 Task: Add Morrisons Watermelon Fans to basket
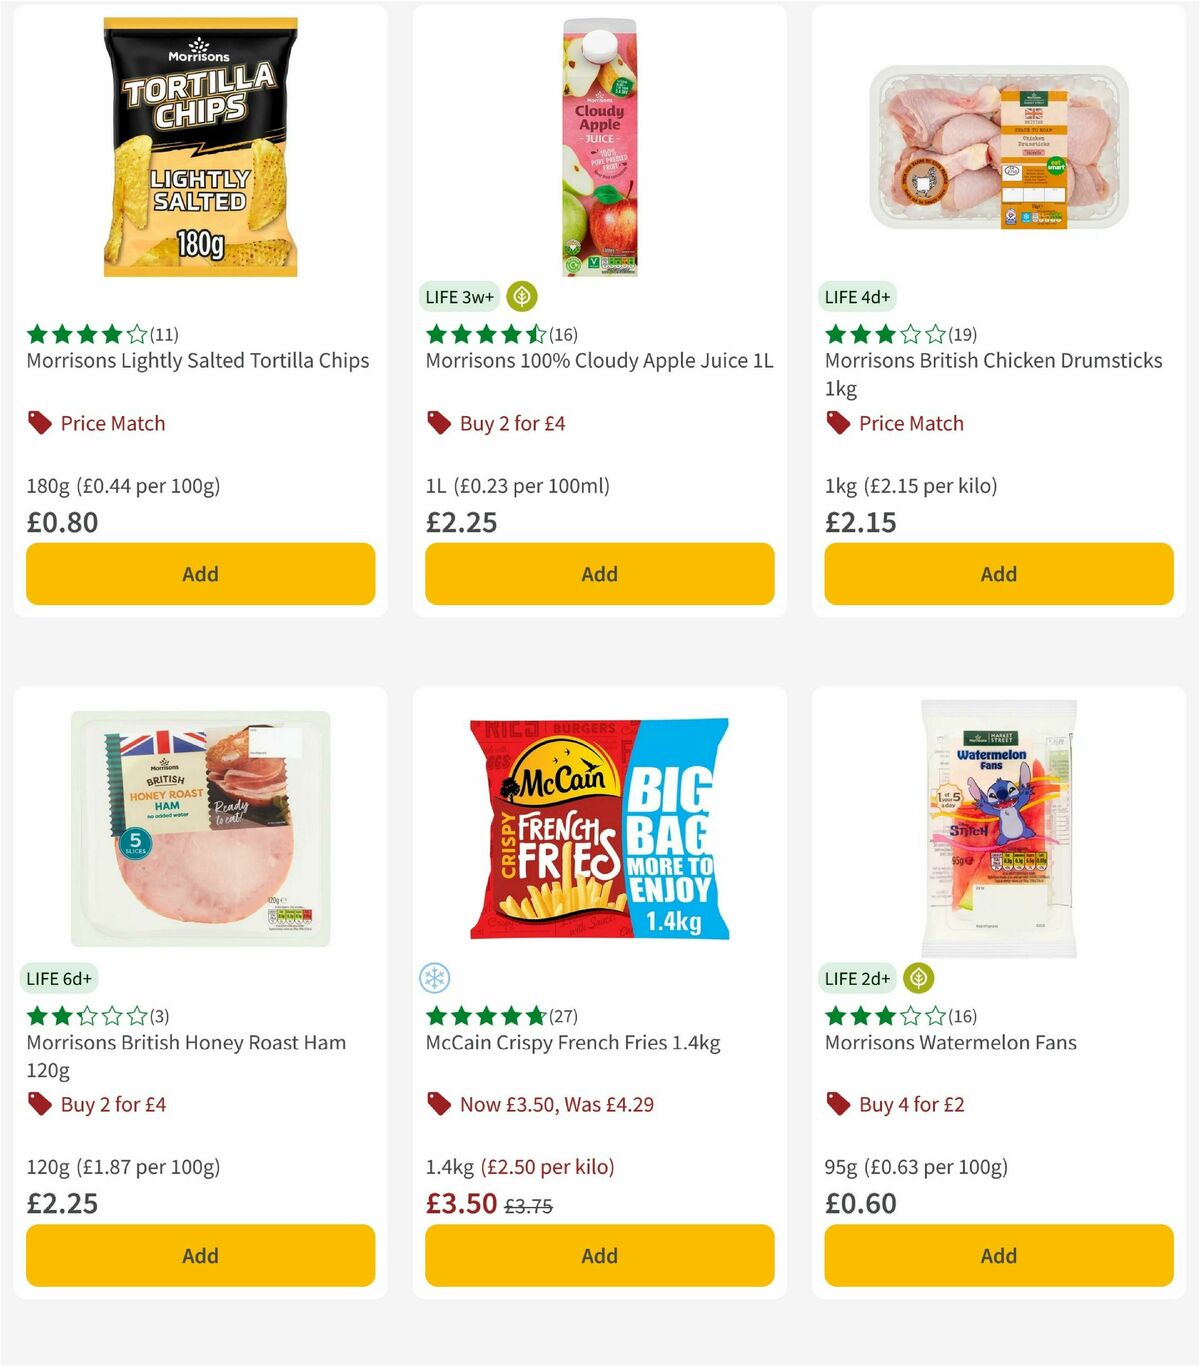click(x=998, y=1255)
